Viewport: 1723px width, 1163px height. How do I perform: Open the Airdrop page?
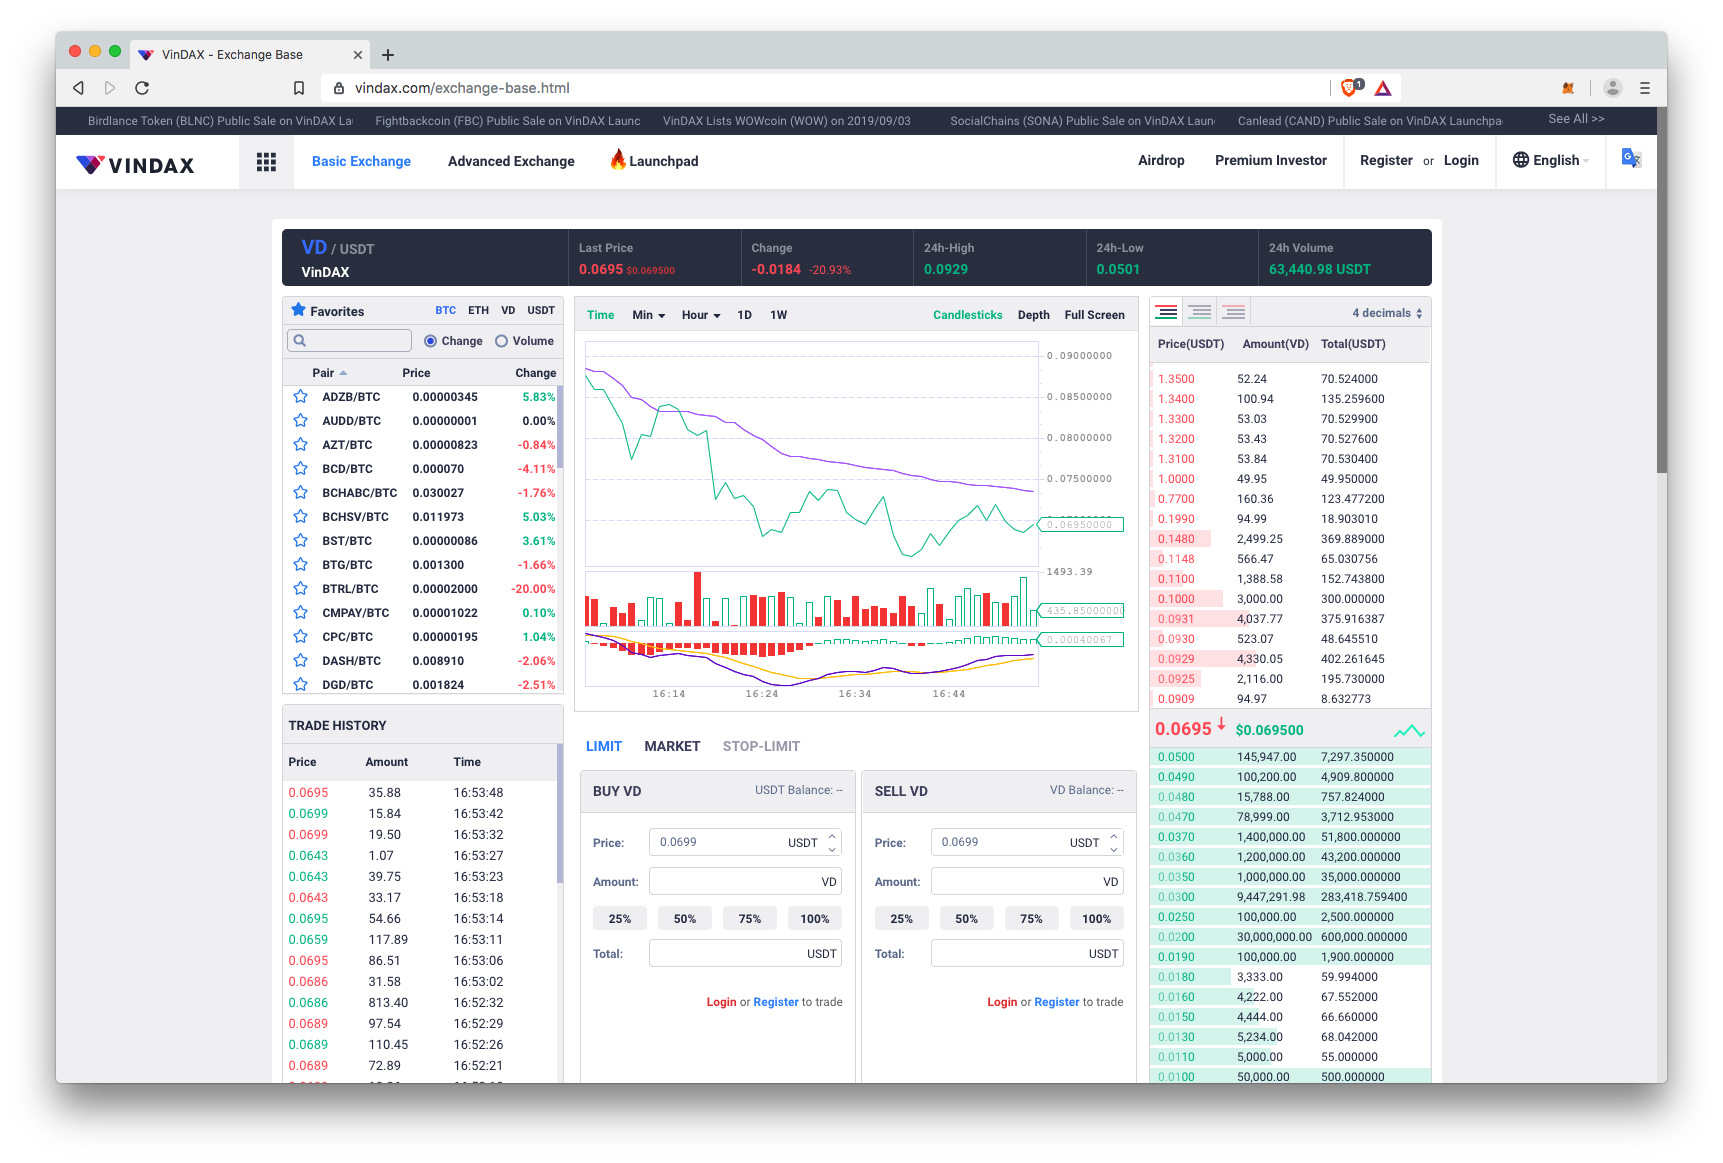[1161, 160]
